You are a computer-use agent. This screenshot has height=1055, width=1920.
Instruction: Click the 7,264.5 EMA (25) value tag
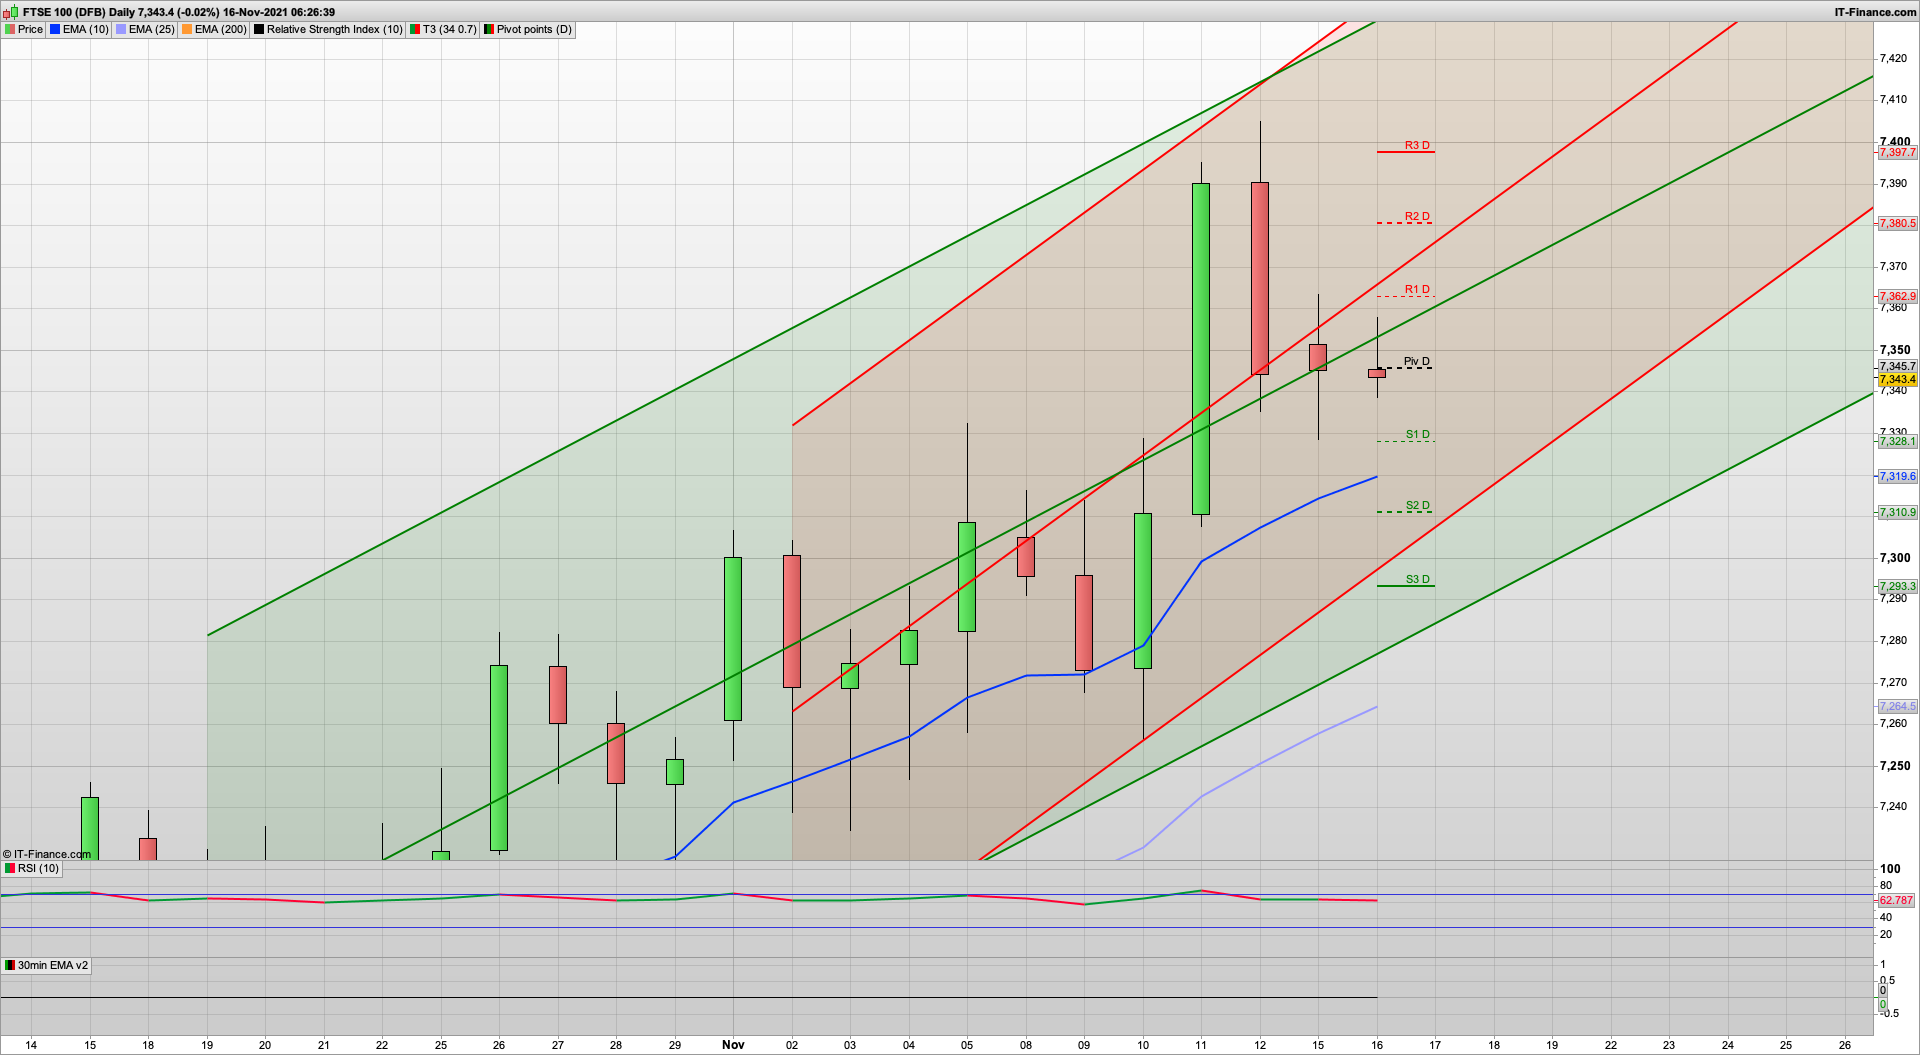click(1897, 706)
